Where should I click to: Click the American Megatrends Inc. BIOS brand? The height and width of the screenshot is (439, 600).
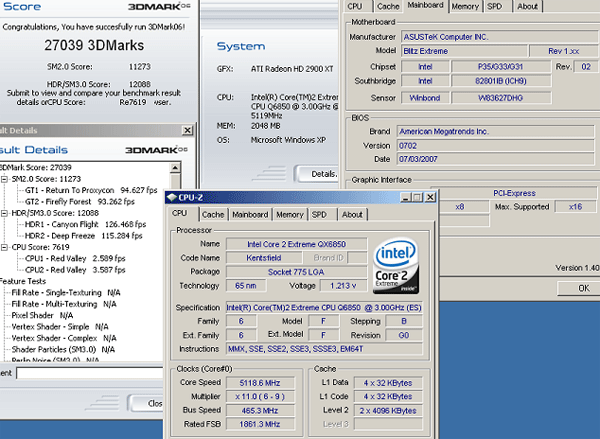point(496,132)
